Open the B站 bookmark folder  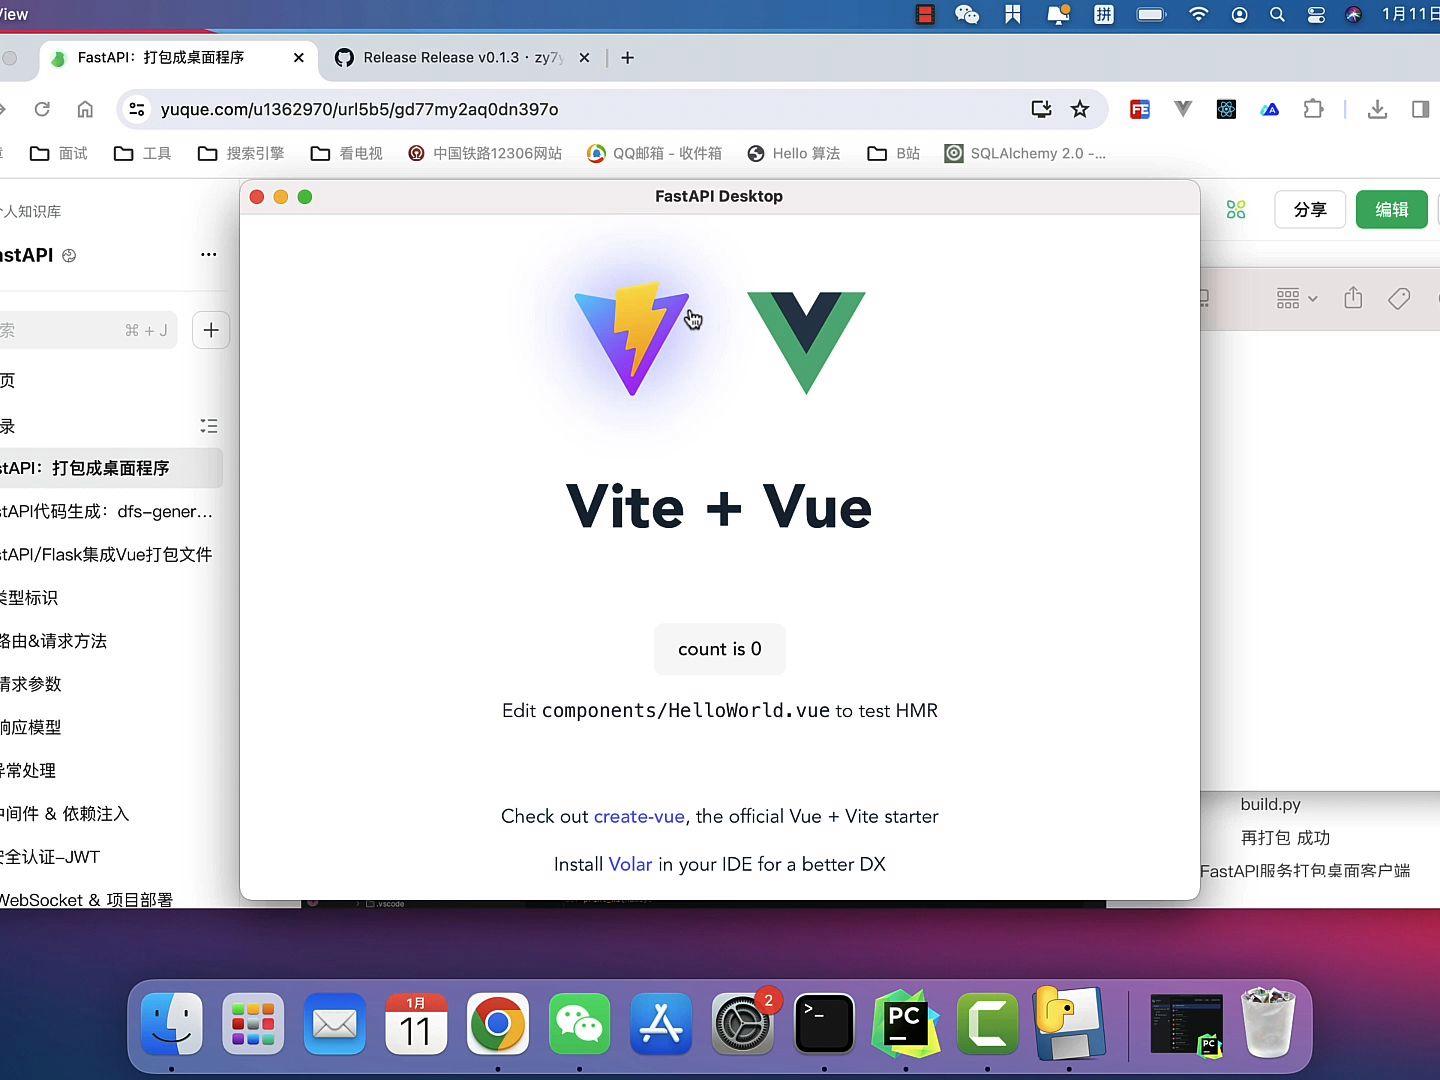point(894,153)
